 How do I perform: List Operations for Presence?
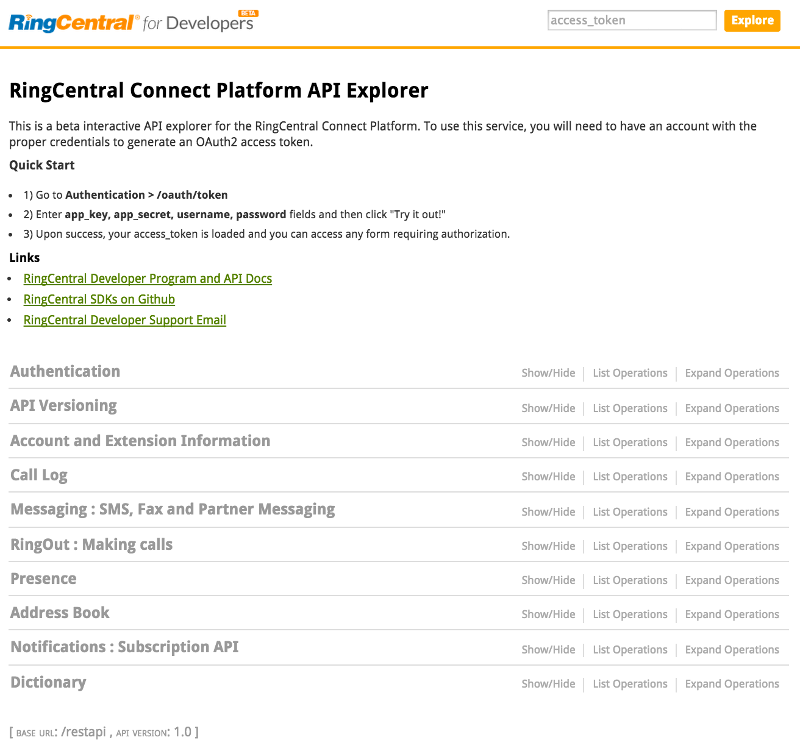(630, 580)
